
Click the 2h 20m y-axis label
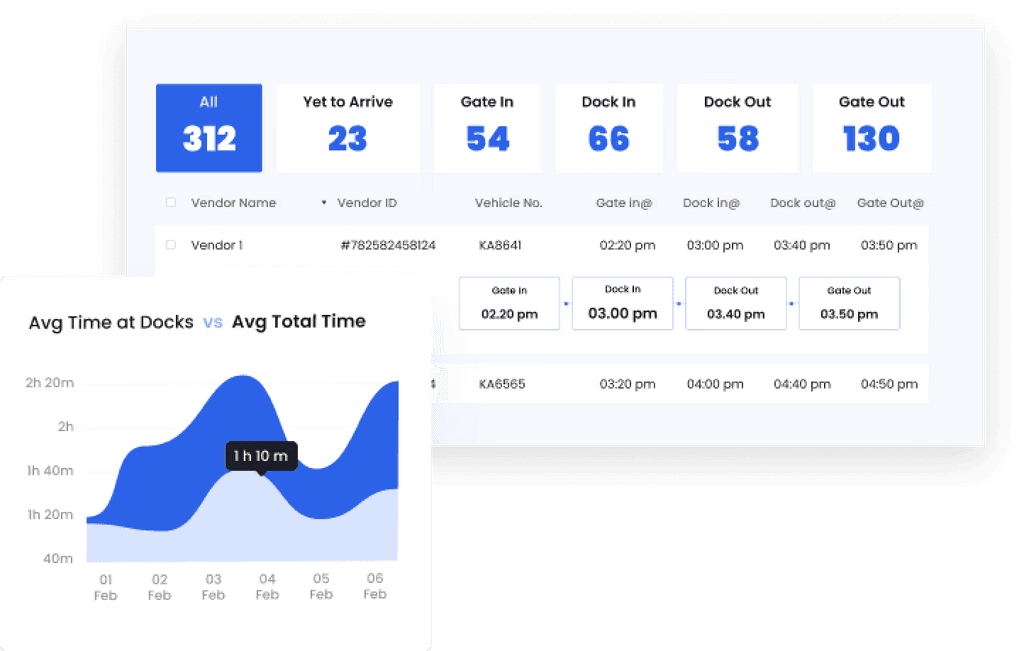pyautogui.click(x=50, y=383)
